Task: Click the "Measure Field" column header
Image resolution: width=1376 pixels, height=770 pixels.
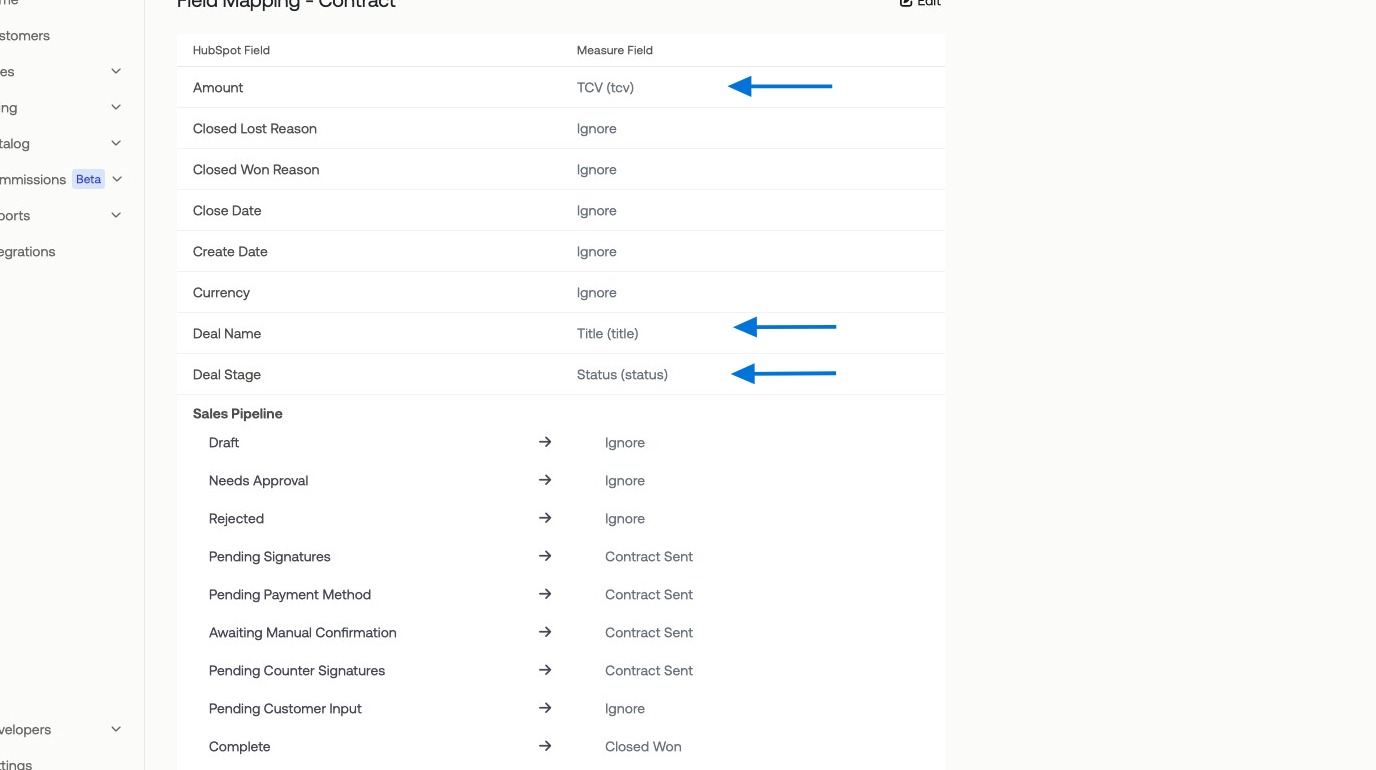Action: [615, 50]
